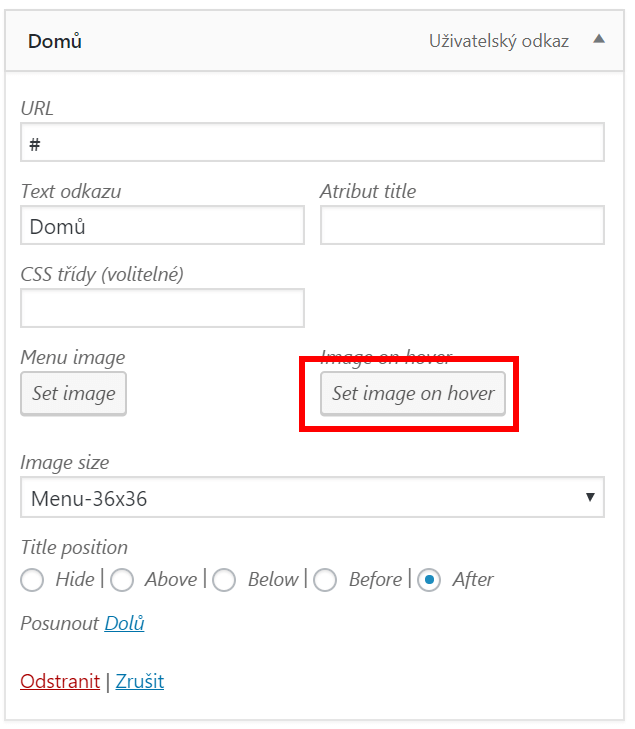Select the Before title position radio
This screenshot has height=729, width=635.
325,580
